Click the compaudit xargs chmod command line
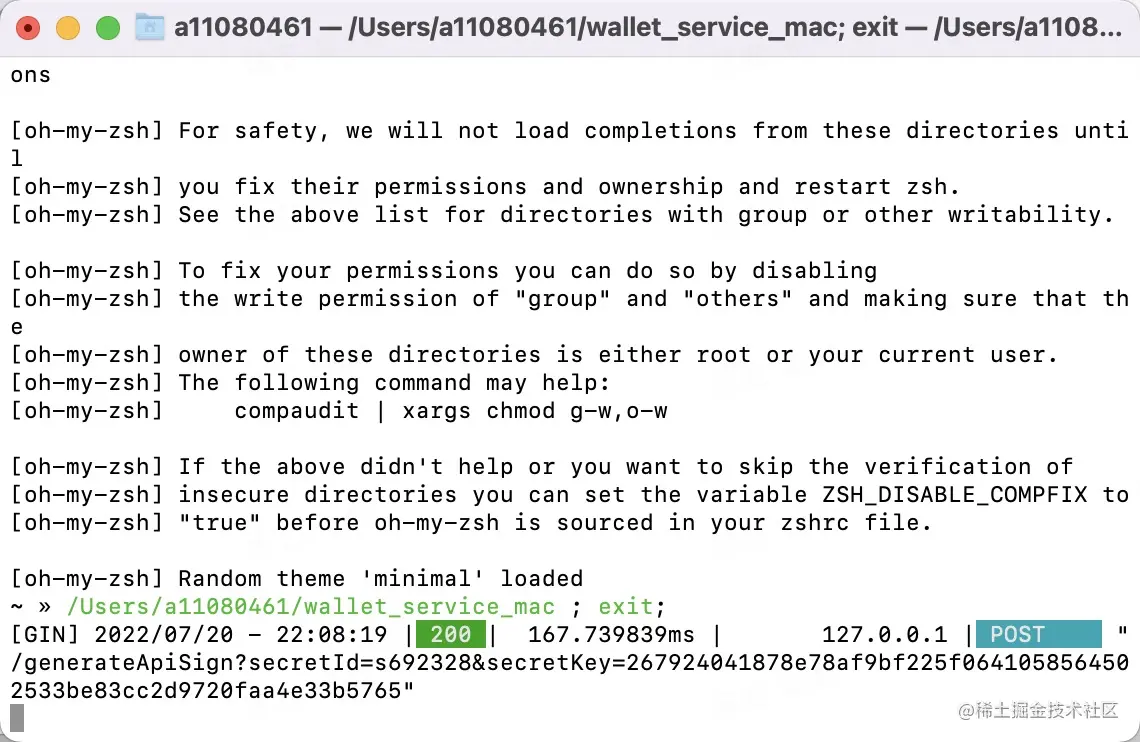 (451, 411)
